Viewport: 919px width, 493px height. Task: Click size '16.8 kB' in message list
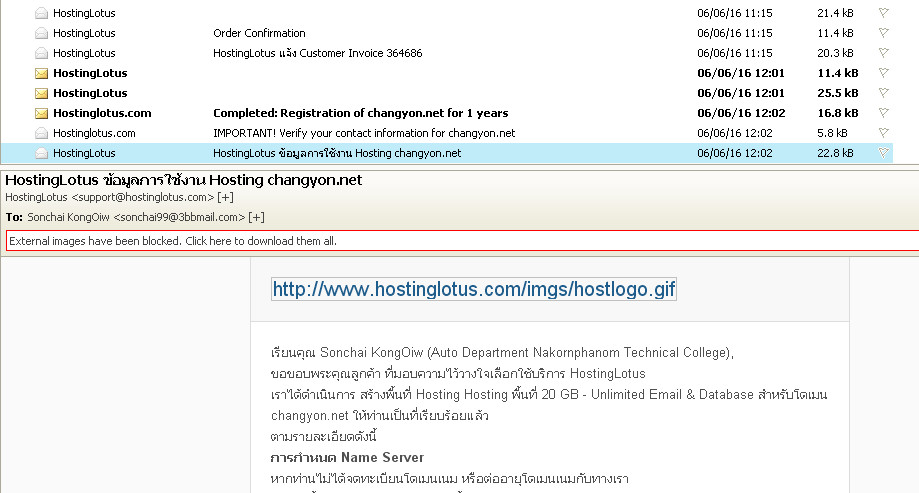pos(838,113)
